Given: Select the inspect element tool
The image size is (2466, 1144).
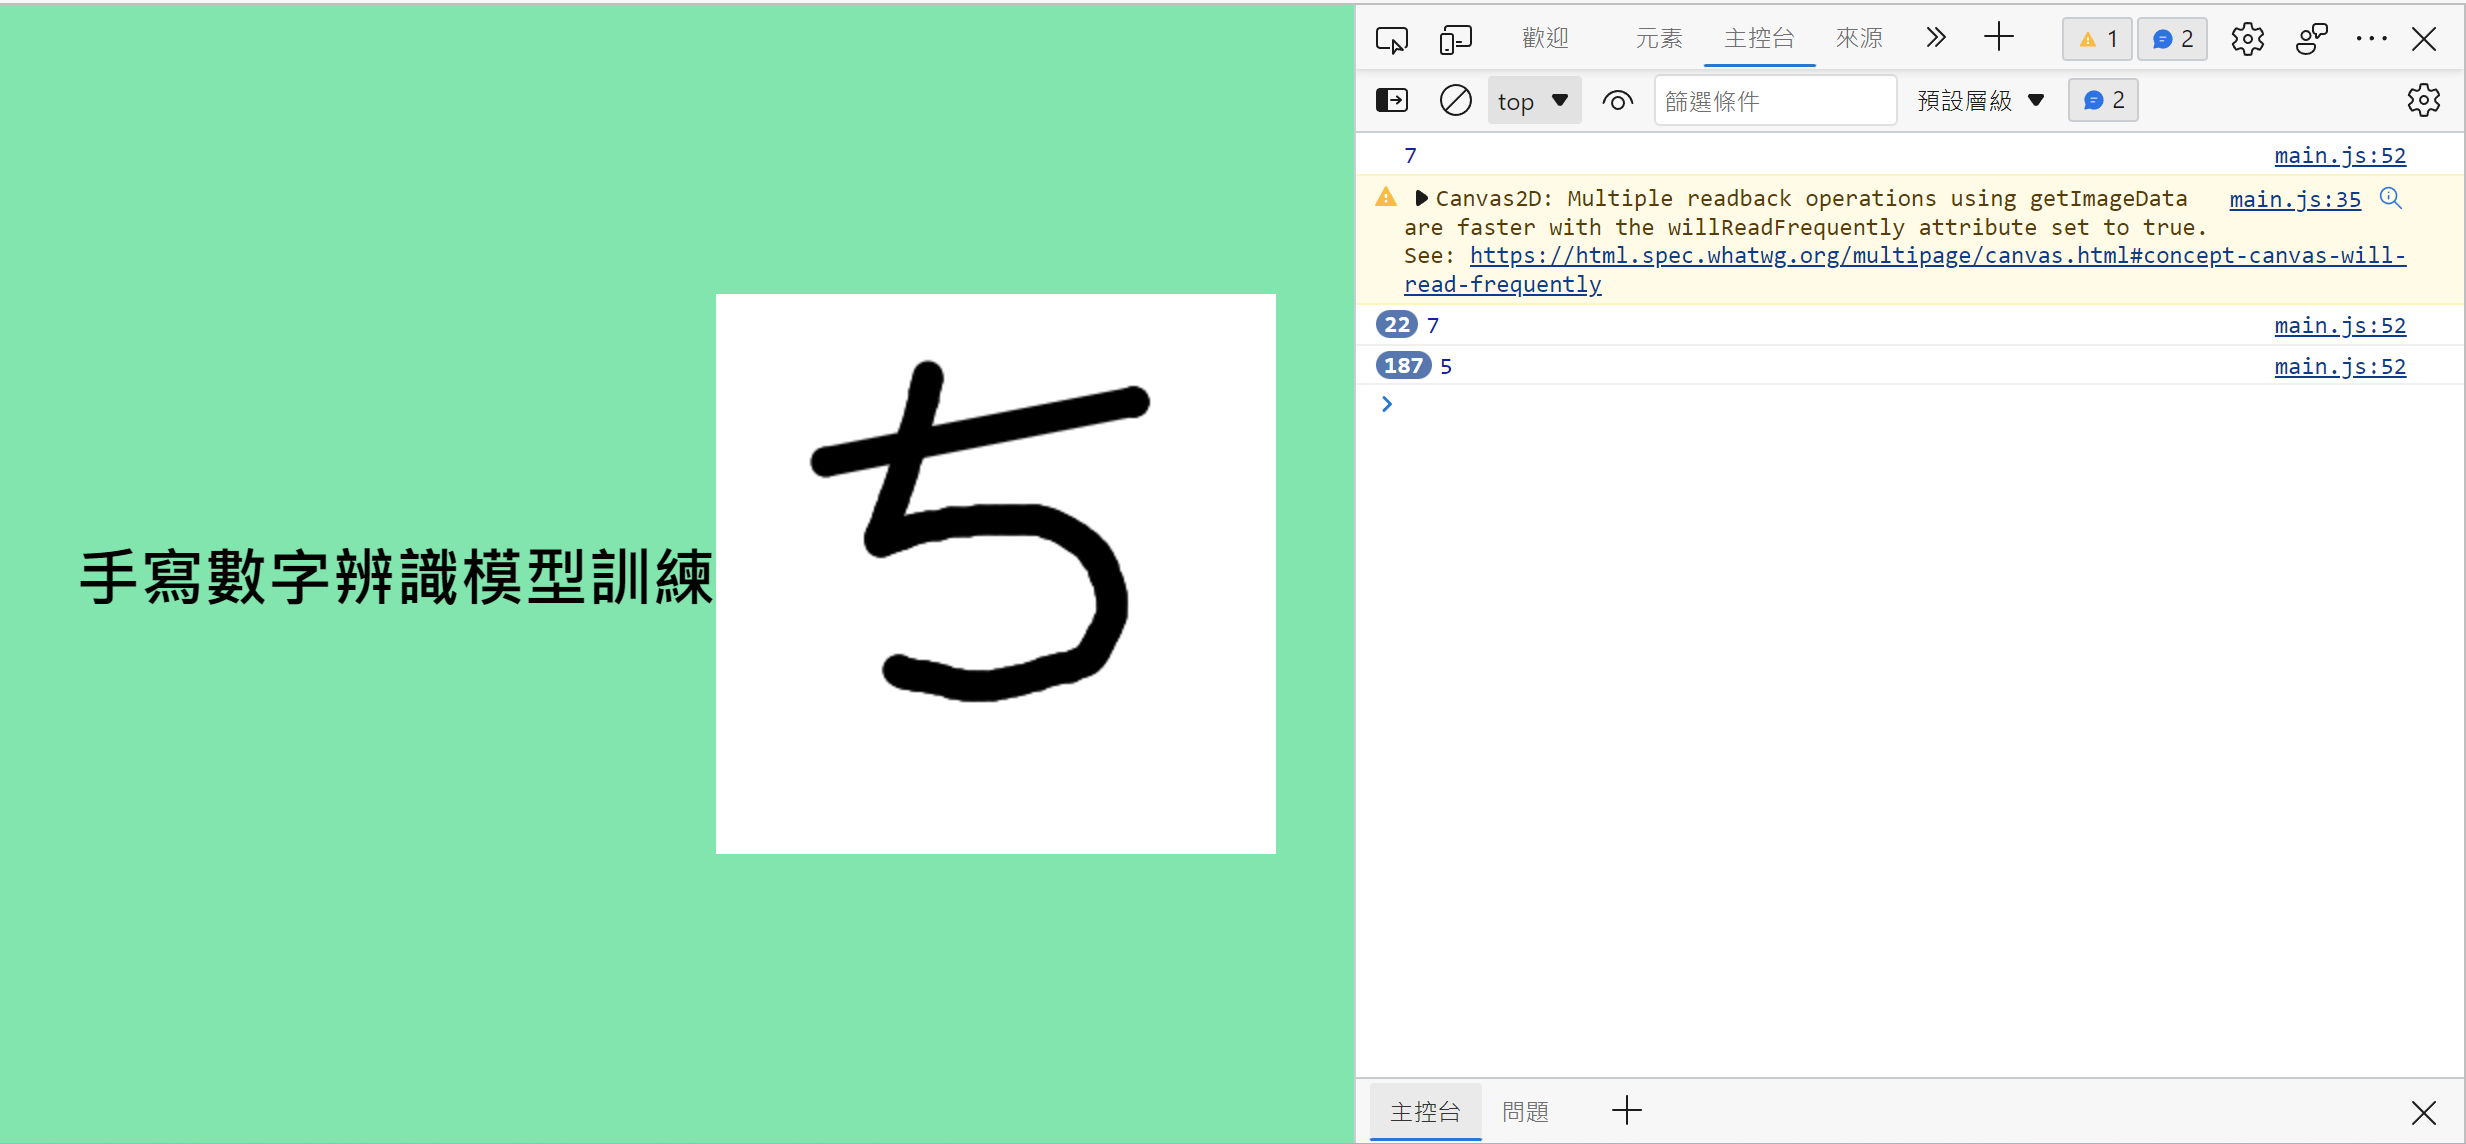Looking at the screenshot, I should pyautogui.click(x=1391, y=38).
